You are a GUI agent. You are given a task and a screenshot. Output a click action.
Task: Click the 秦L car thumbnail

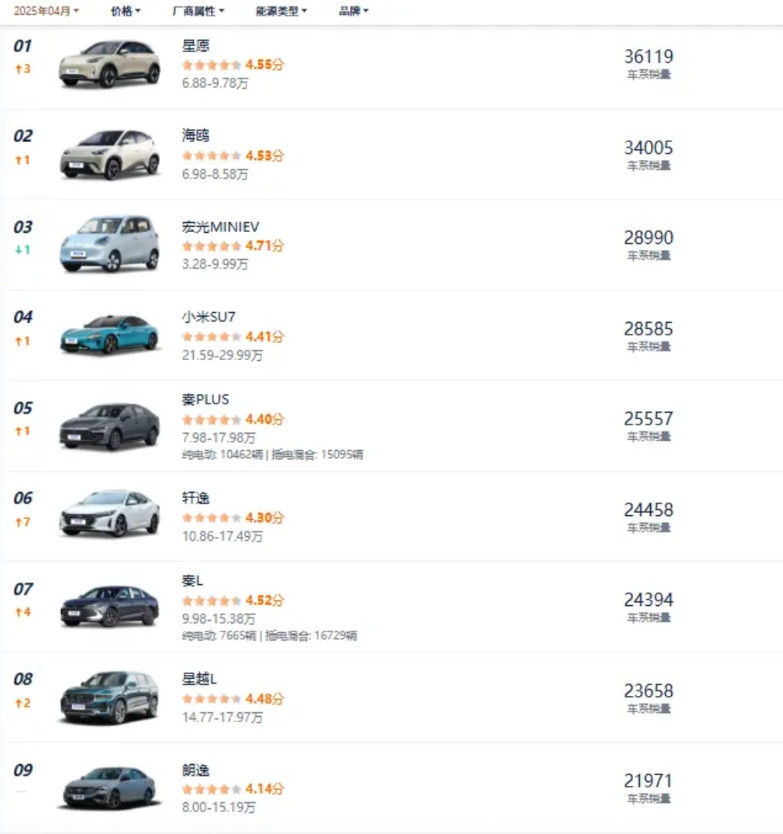coord(109,606)
